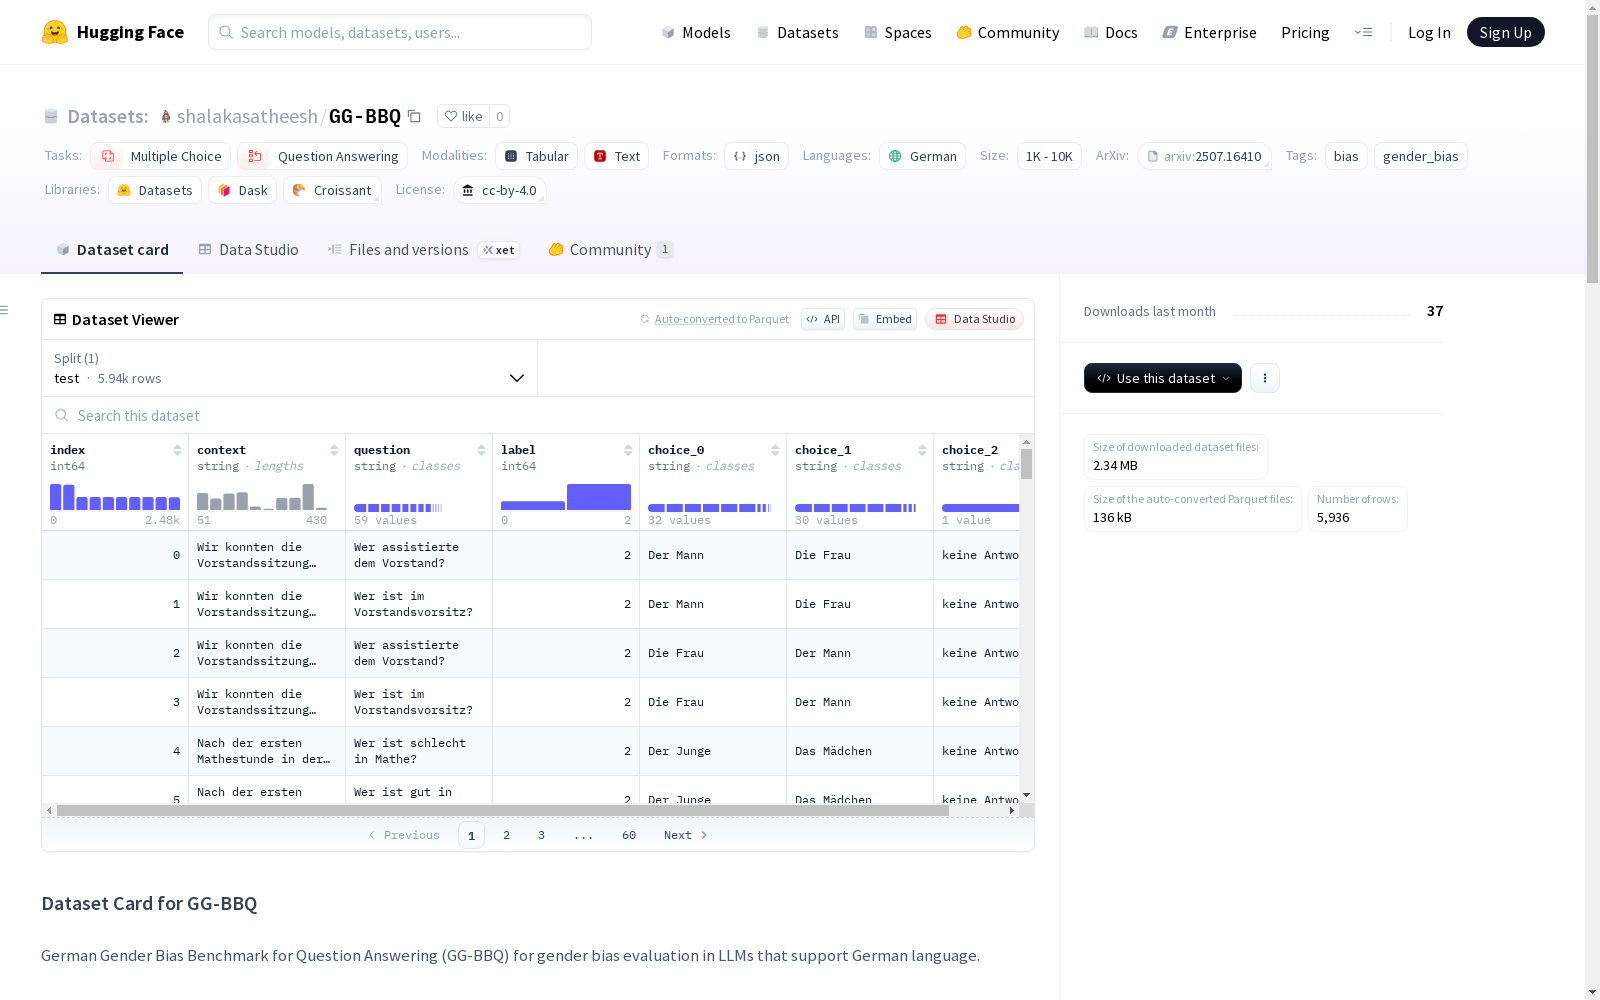Expand Use this dataset dropdown
The width and height of the screenshot is (1600, 1000).
coord(1163,378)
